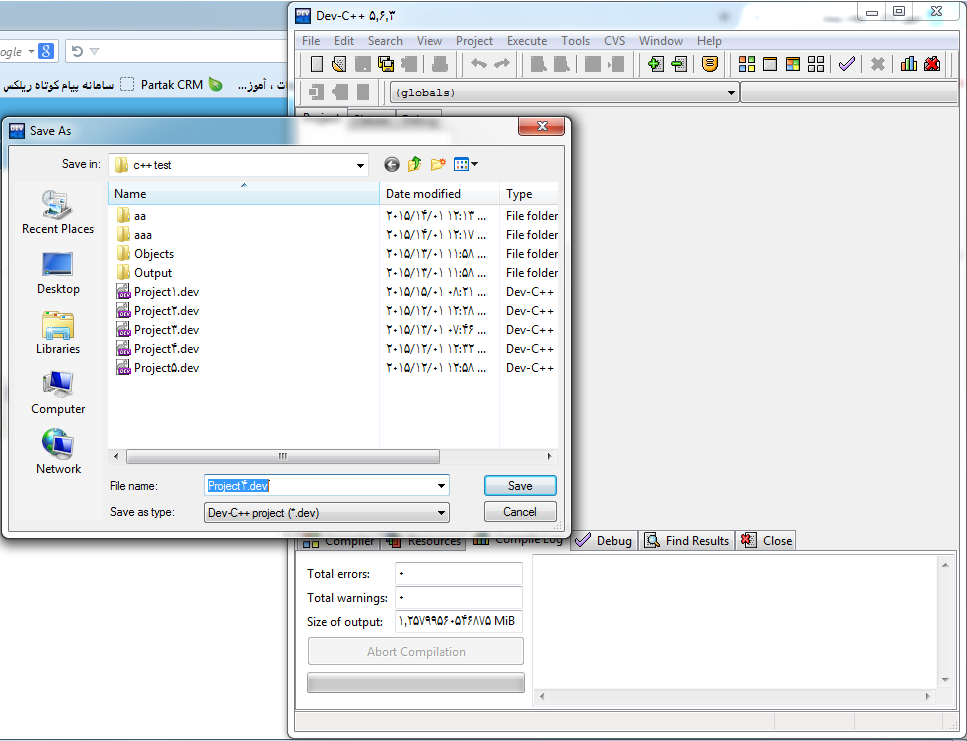Select the Project1.dev file
Image resolution: width=967 pixels, height=741 pixels.
(158, 292)
